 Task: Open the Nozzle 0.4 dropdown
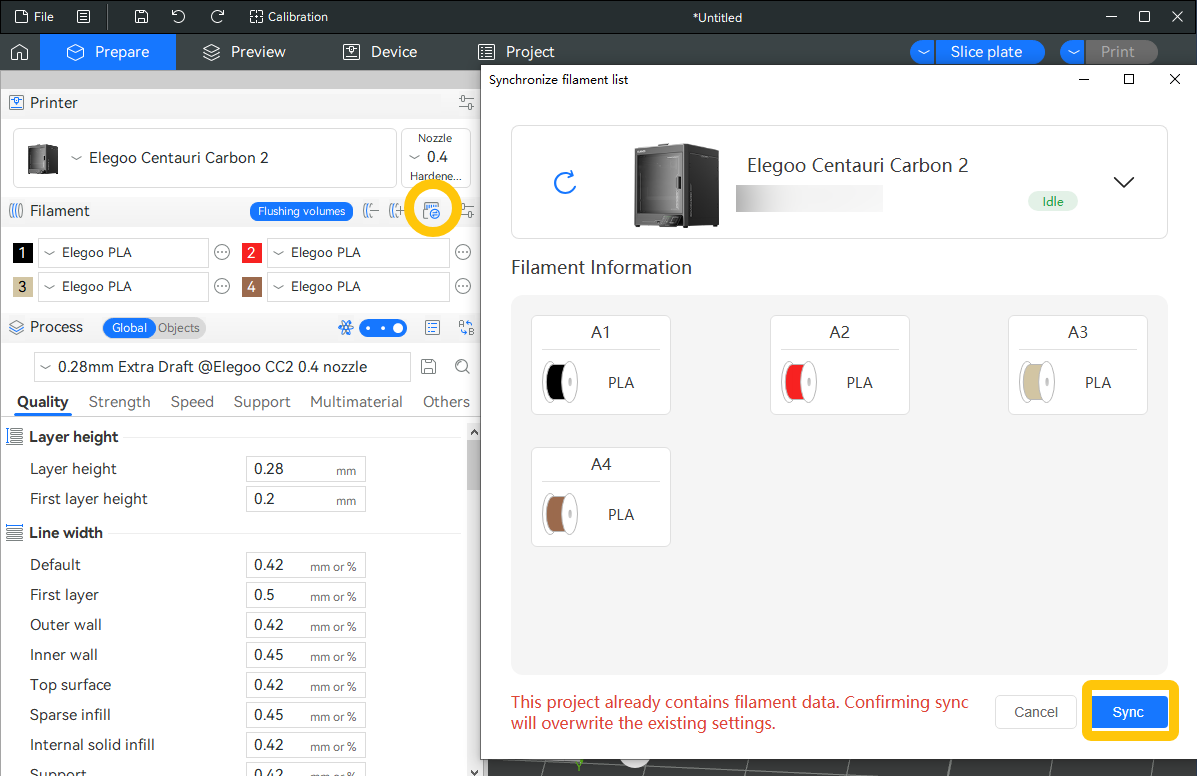(x=436, y=157)
